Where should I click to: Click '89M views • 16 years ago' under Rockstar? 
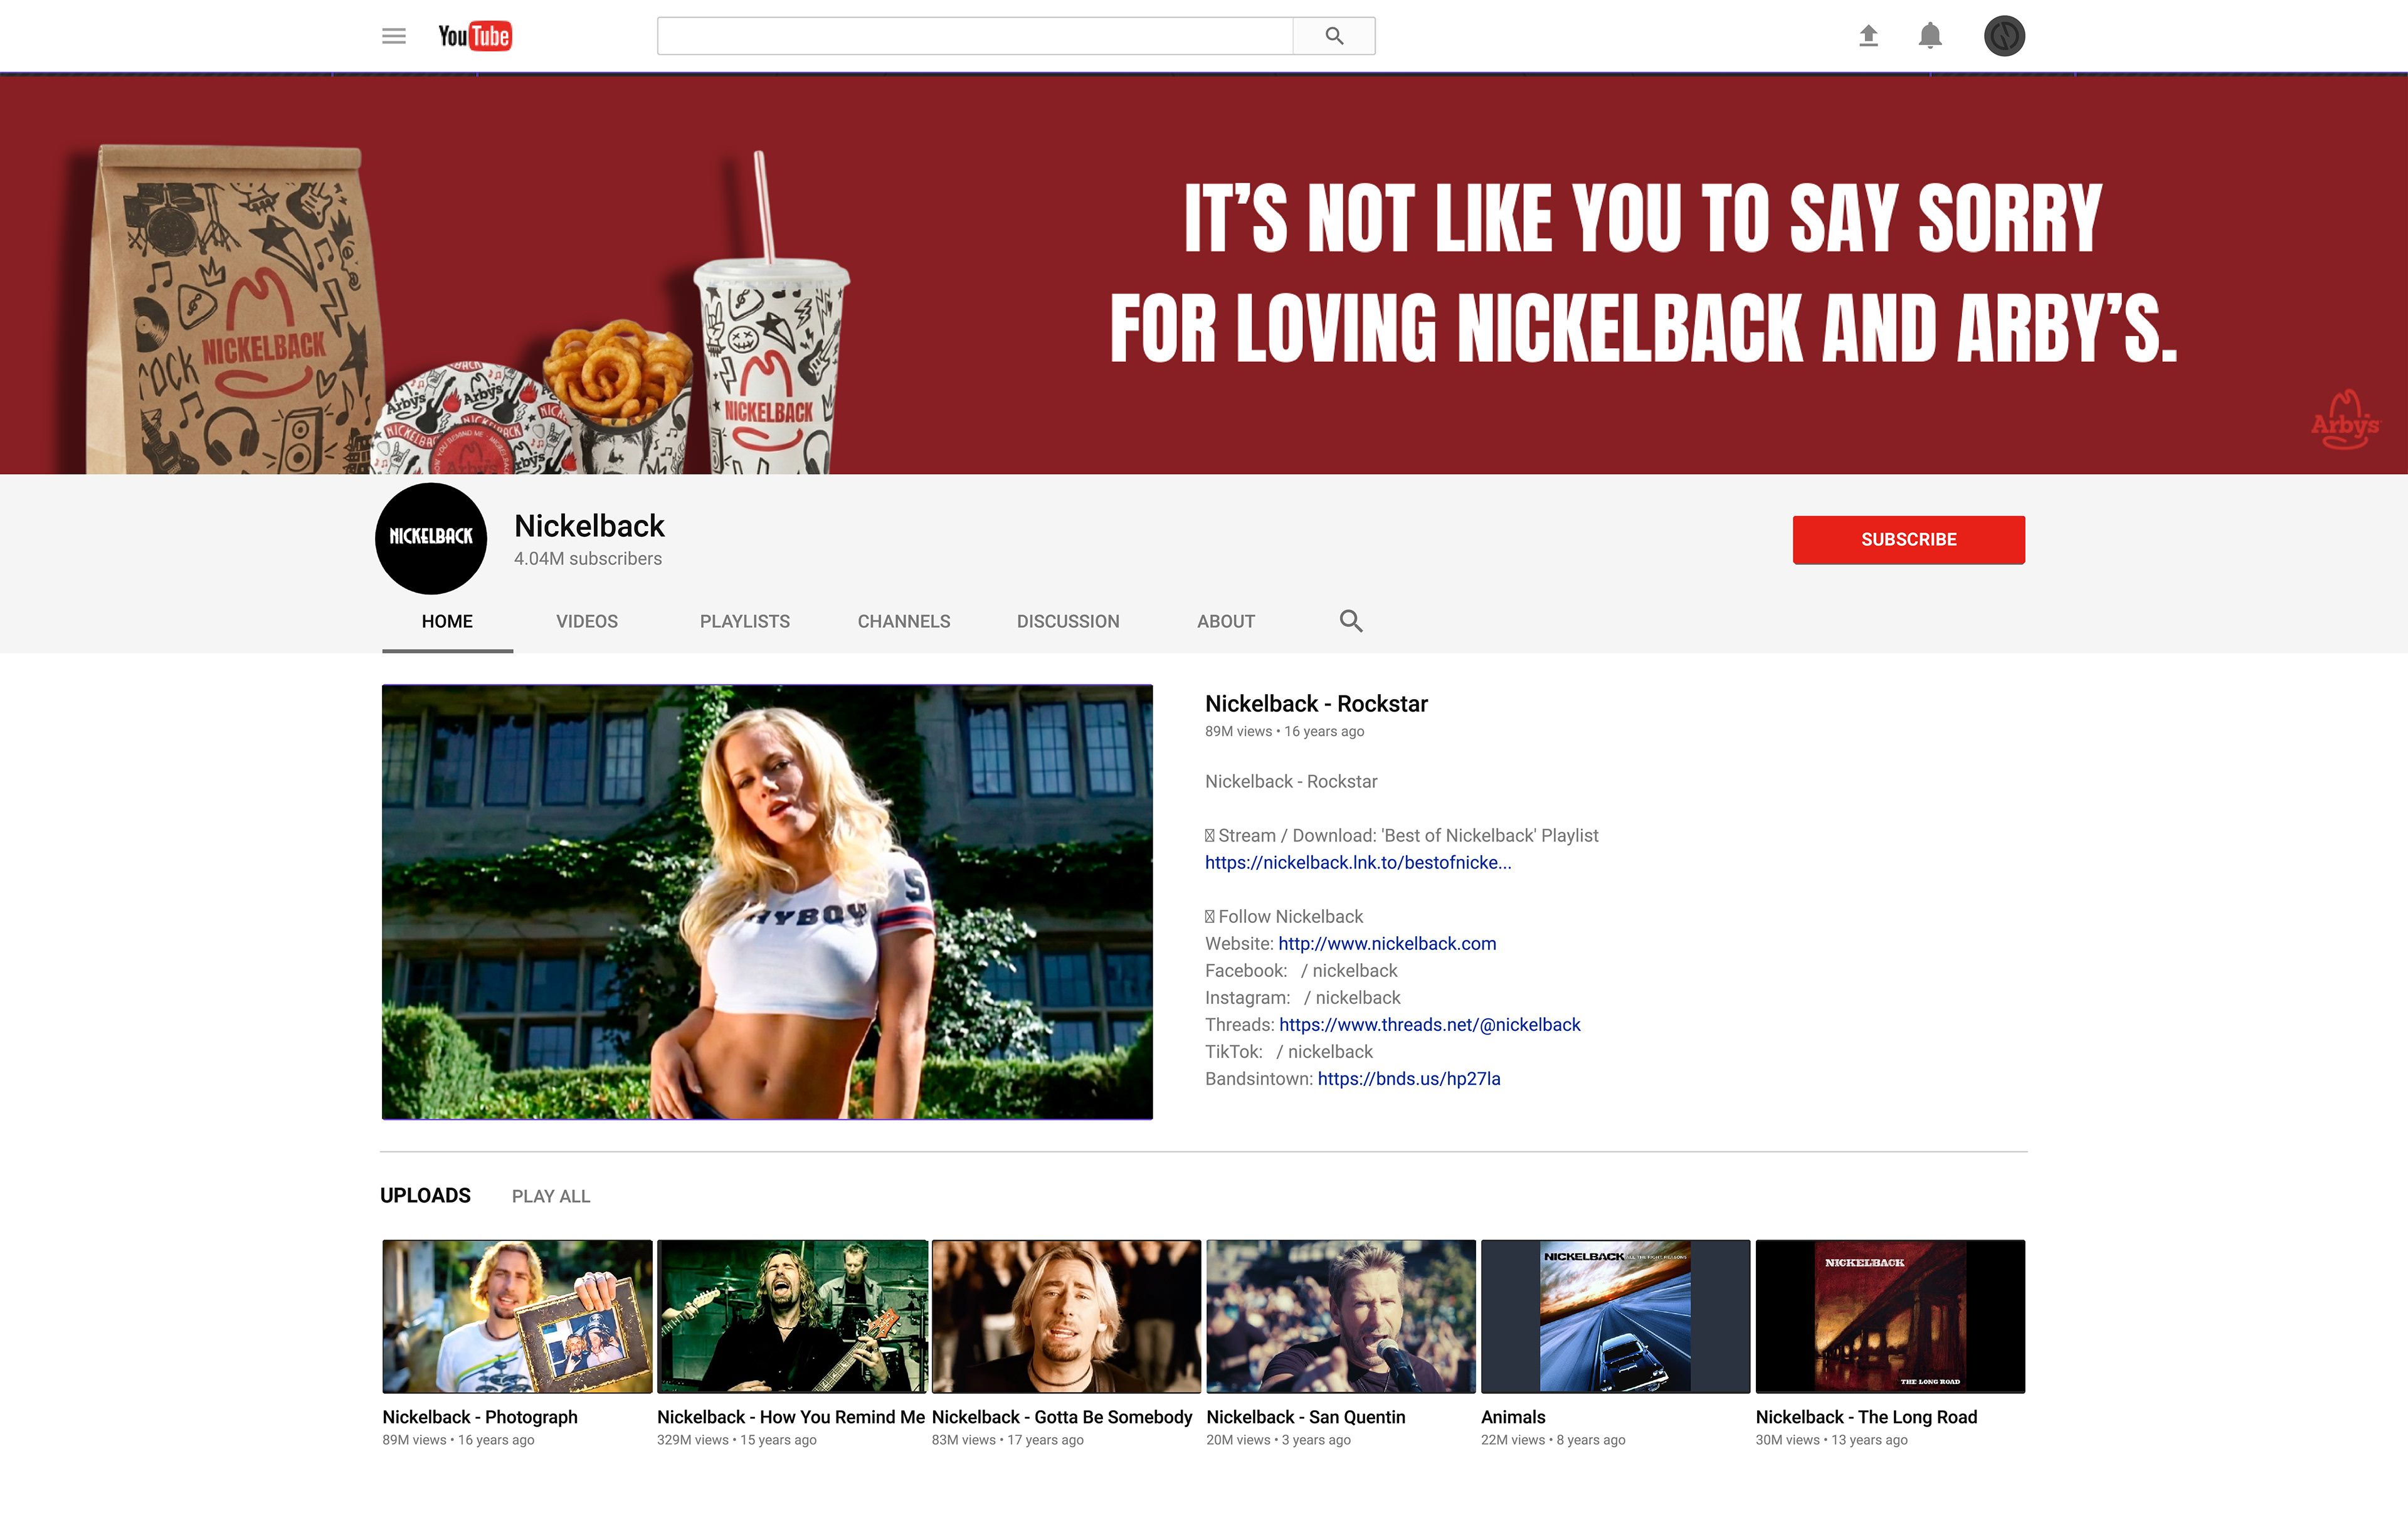click(x=1284, y=732)
